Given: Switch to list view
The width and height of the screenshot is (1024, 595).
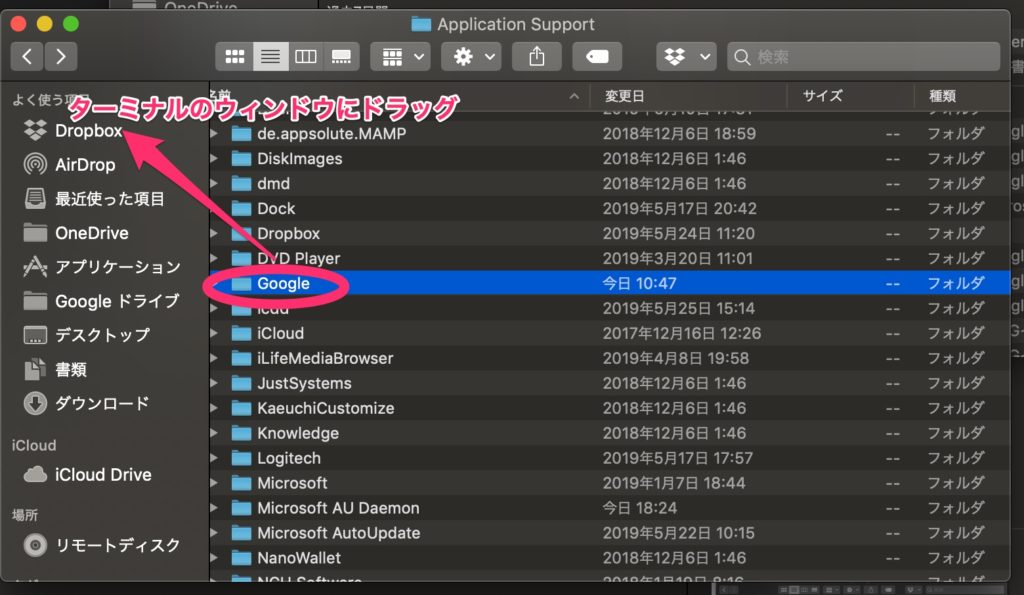Looking at the screenshot, I should tap(270, 57).
